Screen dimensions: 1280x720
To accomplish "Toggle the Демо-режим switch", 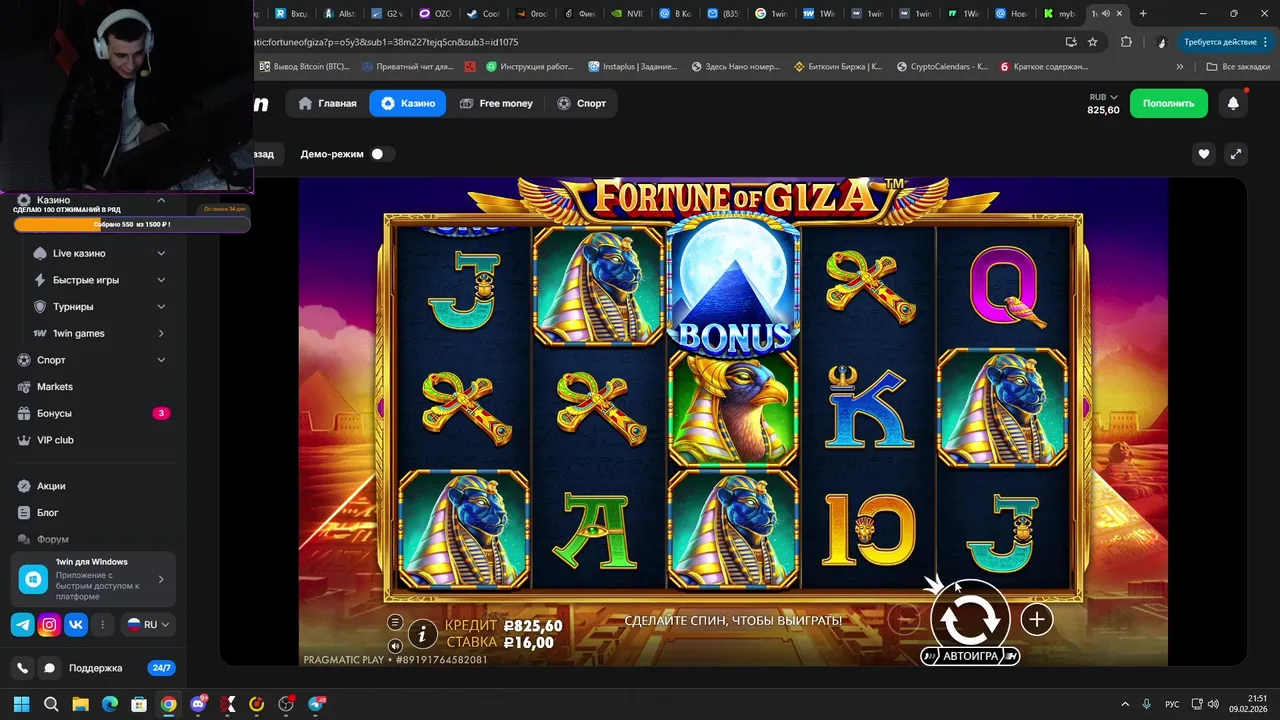I will click(381, 154).
